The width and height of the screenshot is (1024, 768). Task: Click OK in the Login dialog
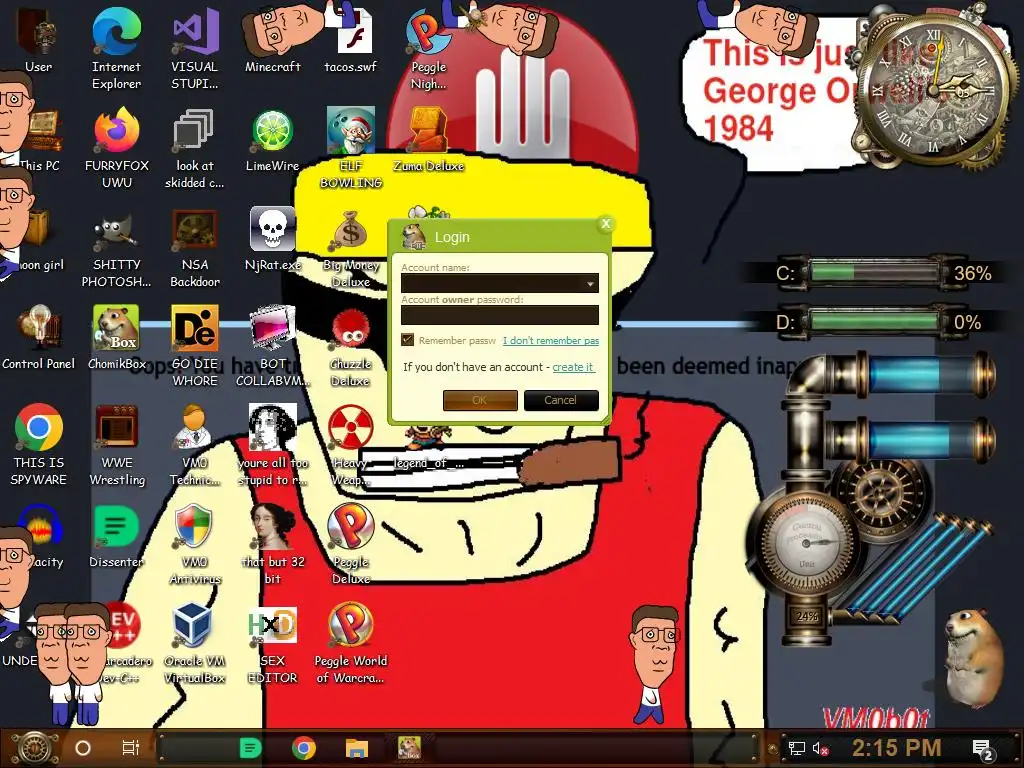(x=480, y=400)
